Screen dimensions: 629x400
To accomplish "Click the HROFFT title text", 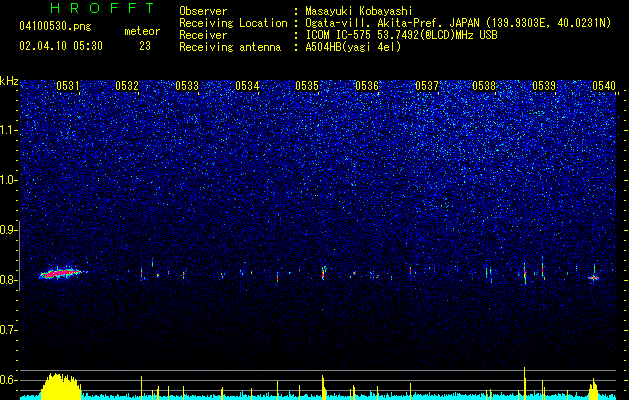I will point(102,8).
